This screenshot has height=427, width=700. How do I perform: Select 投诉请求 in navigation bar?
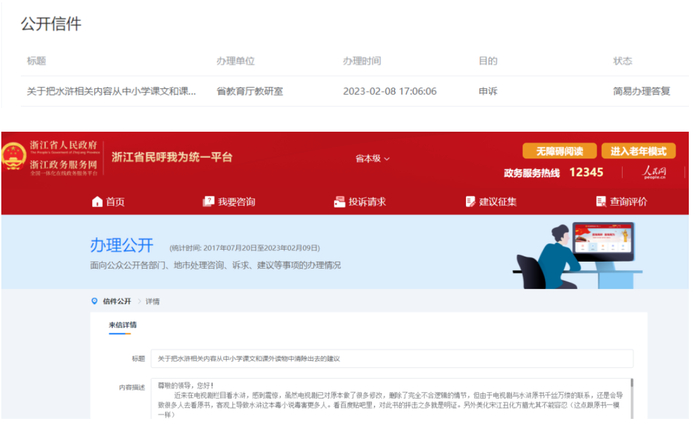point(367,202)
